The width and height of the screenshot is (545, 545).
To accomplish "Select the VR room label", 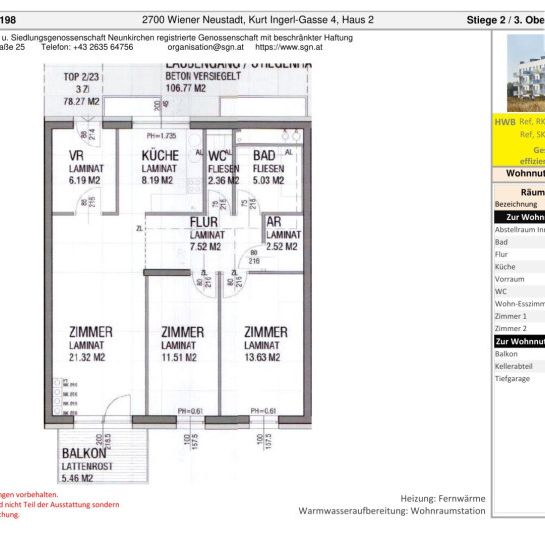I will pos(76,156).
